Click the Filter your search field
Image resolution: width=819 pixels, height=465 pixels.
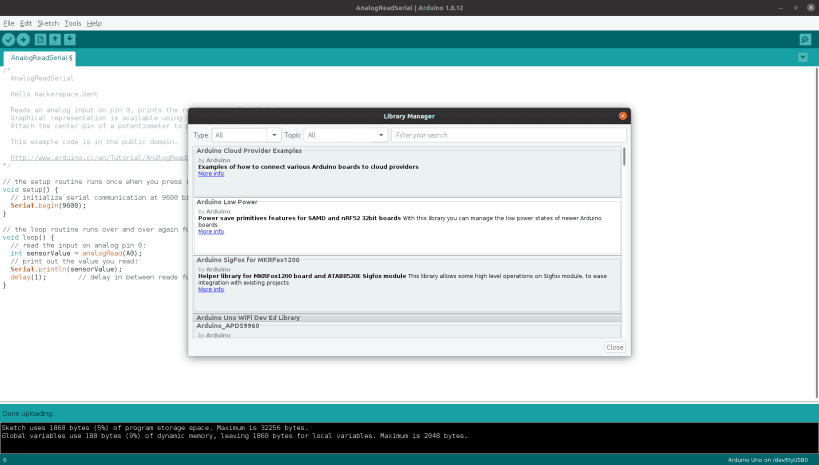509,135
